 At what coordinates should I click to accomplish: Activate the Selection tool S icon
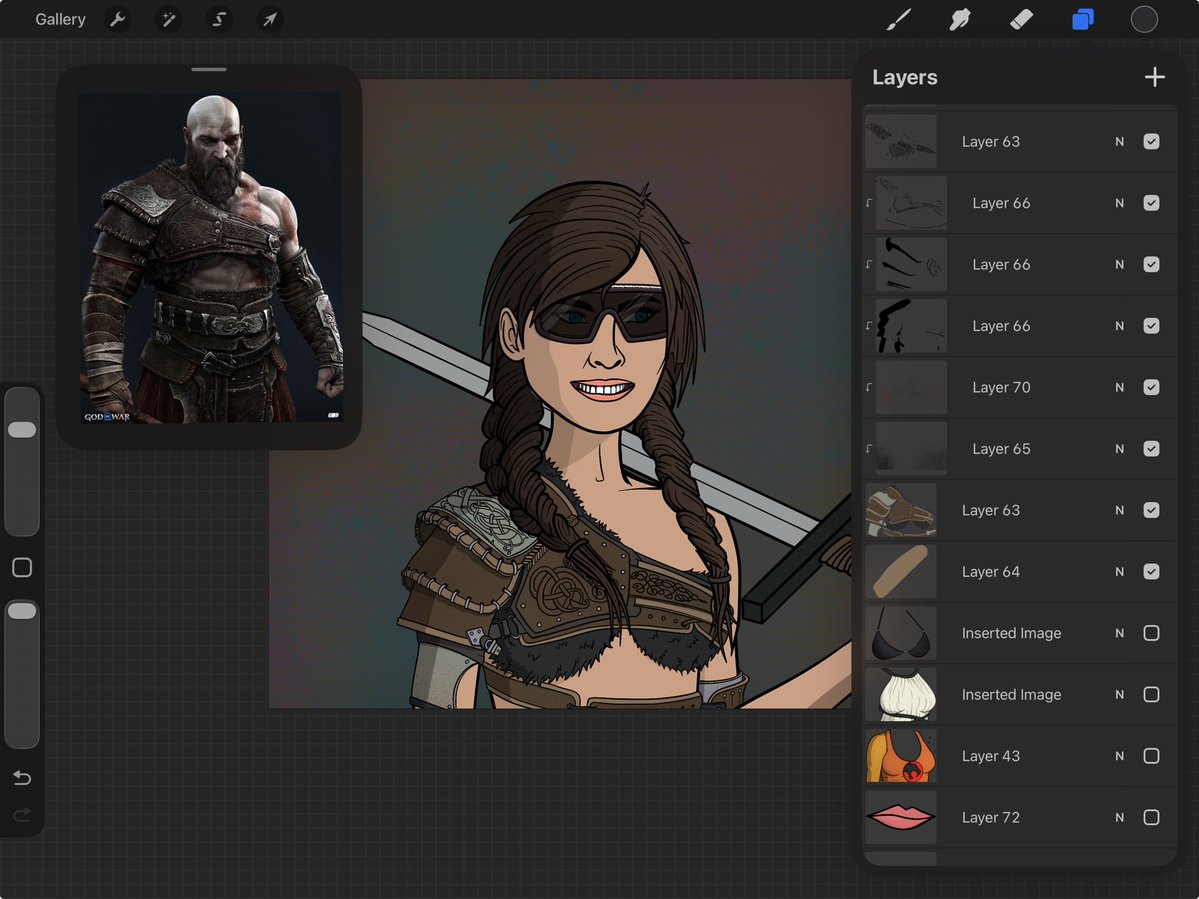tap(219, 19)
